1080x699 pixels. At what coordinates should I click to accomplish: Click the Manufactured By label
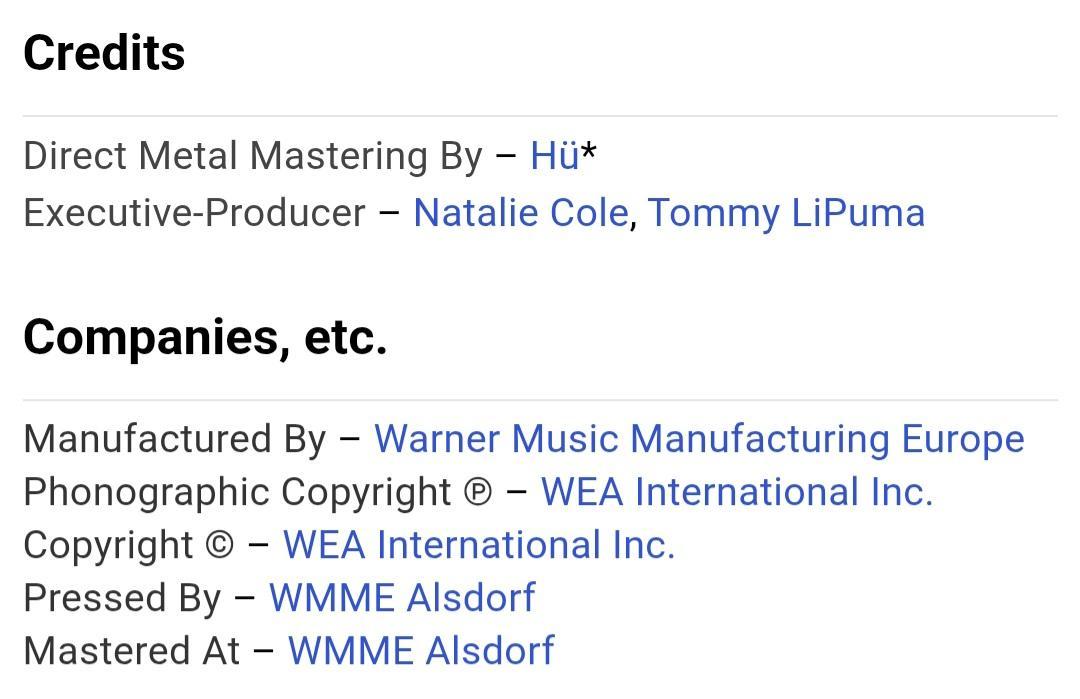click(175, 439)
